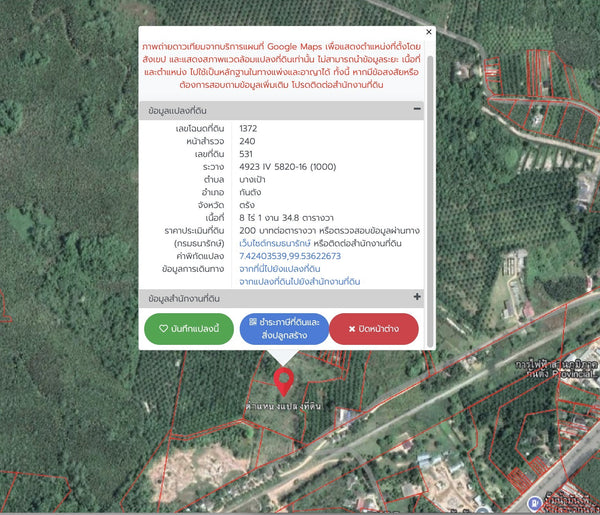600x515 pixels.
Task: Click the red map location pin
Action: pyautogui.click(x=284, y=381)
